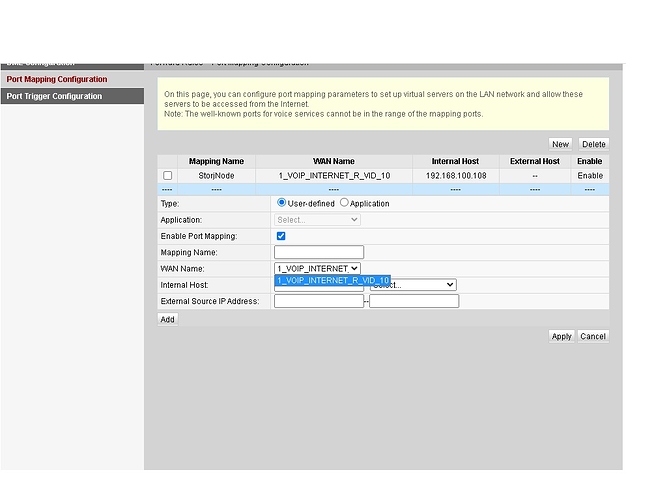
Task: Click the Delete button above the table
Action: (x=593, y=144)
